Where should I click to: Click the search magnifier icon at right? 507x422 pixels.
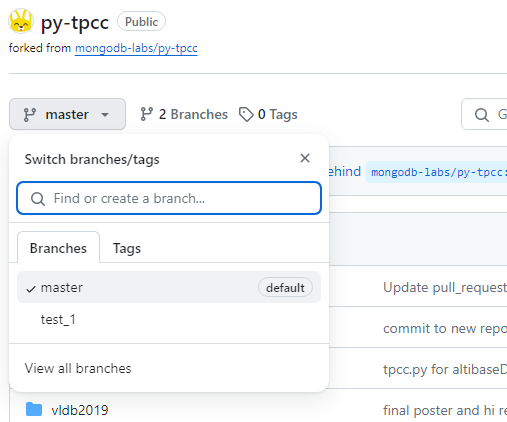tap(482, 115)
